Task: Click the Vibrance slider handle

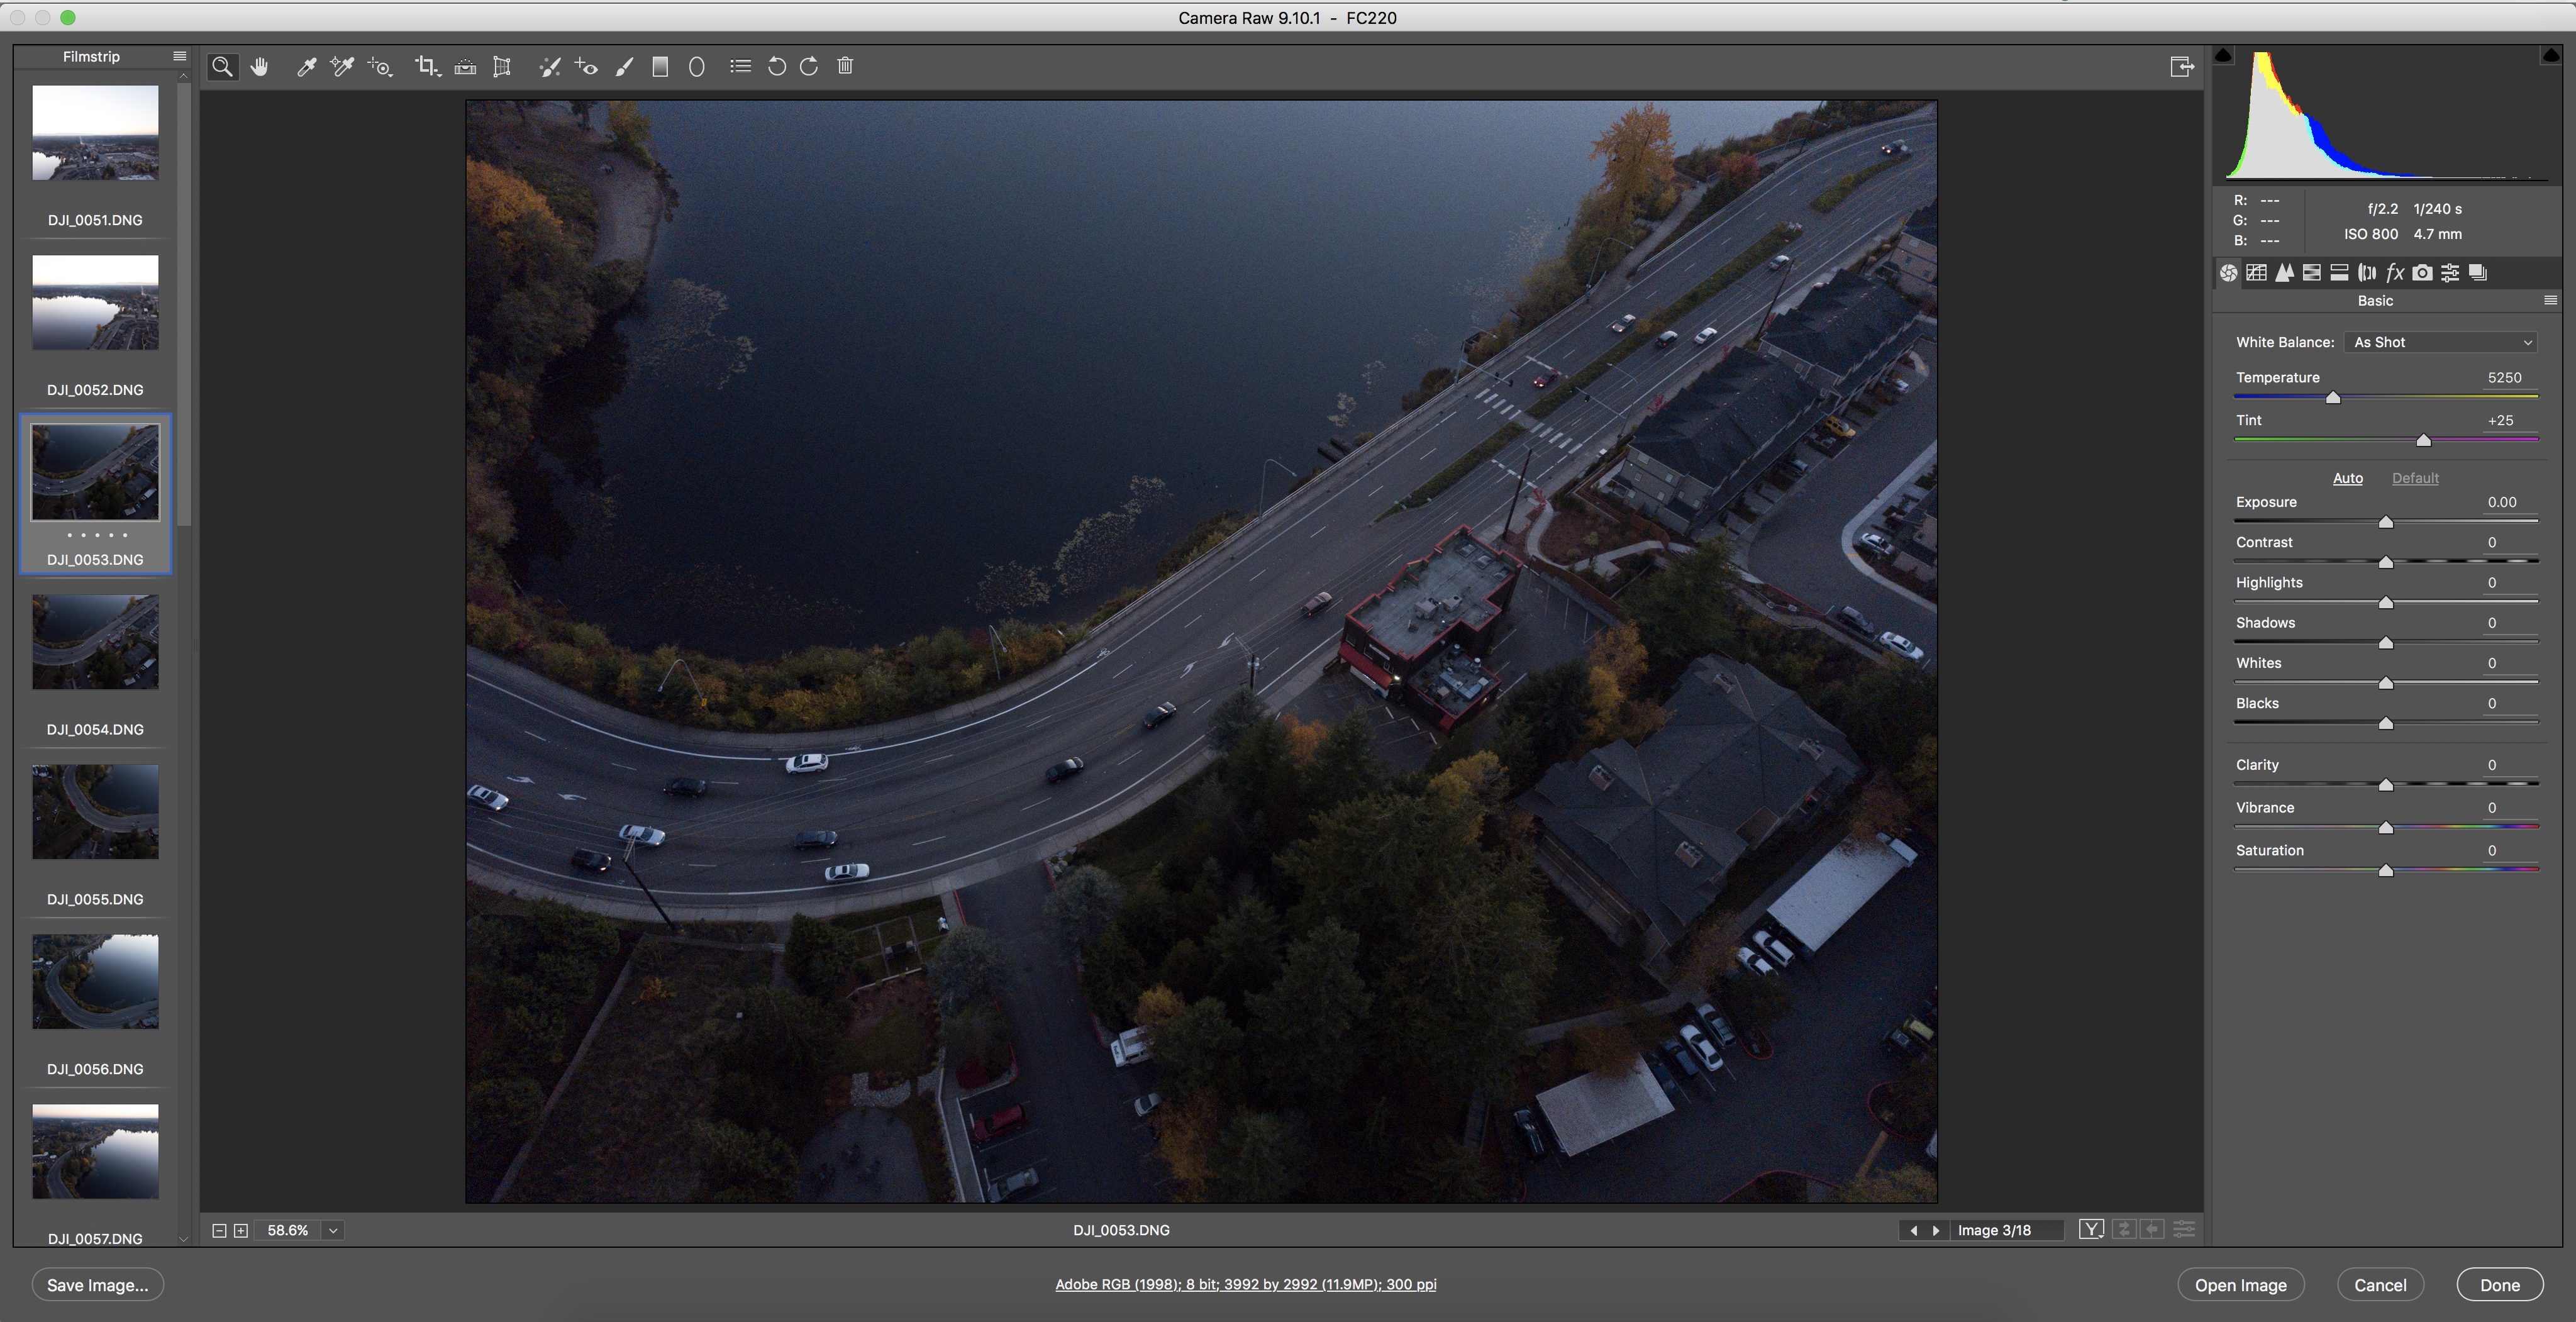Action: pos(2385,827)
